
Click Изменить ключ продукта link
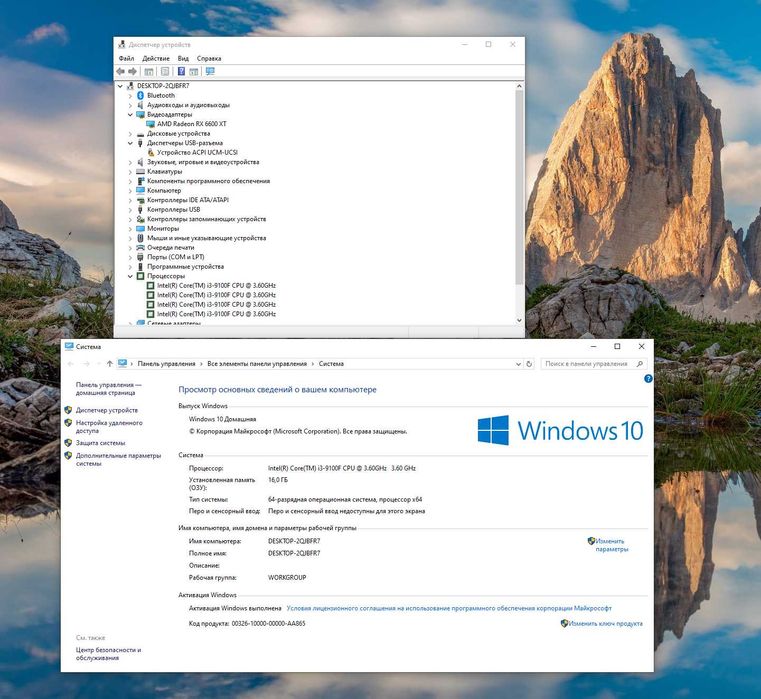(605, 623)
